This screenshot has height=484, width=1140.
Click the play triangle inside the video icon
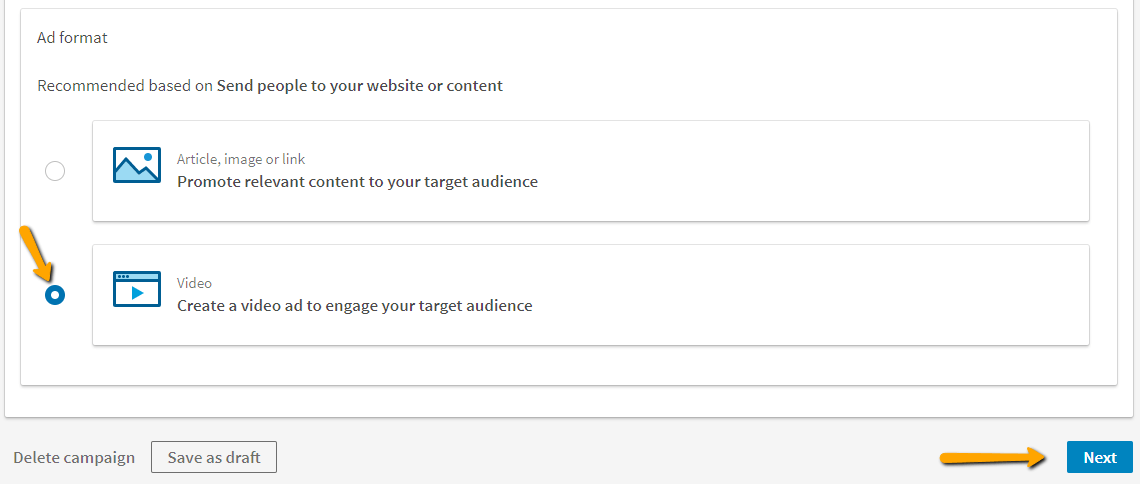click(137, 294)
